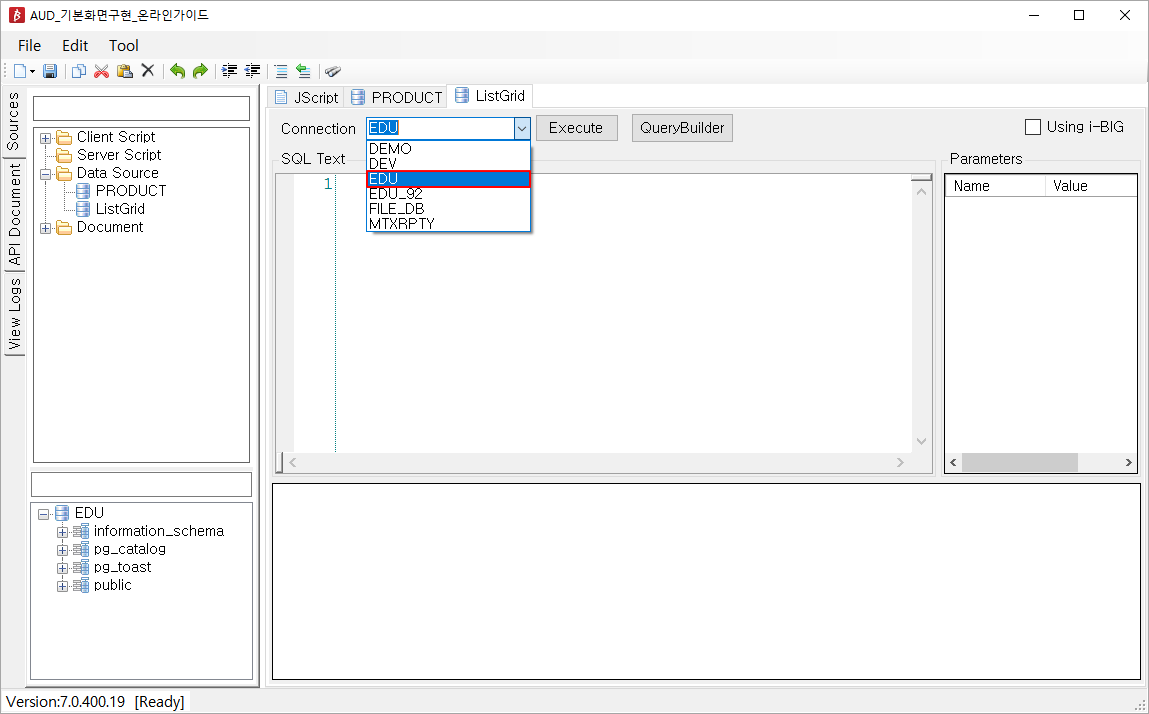
Task: Open the Sources side tab
Action: (13, 122)
